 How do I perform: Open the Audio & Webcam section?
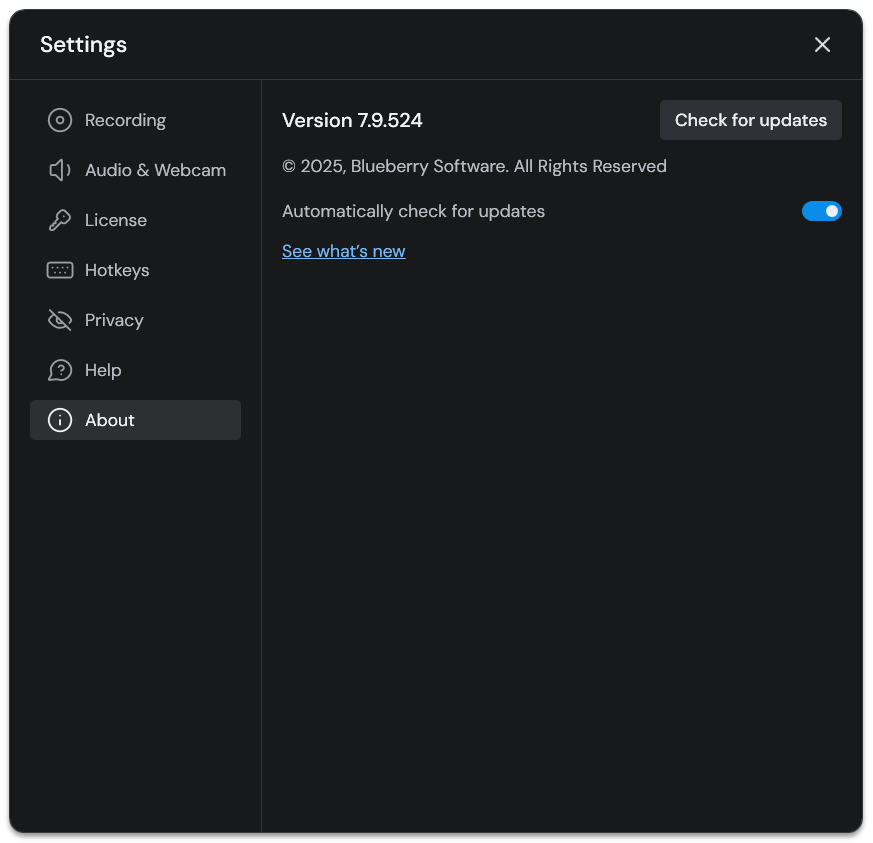click(155, 170)
